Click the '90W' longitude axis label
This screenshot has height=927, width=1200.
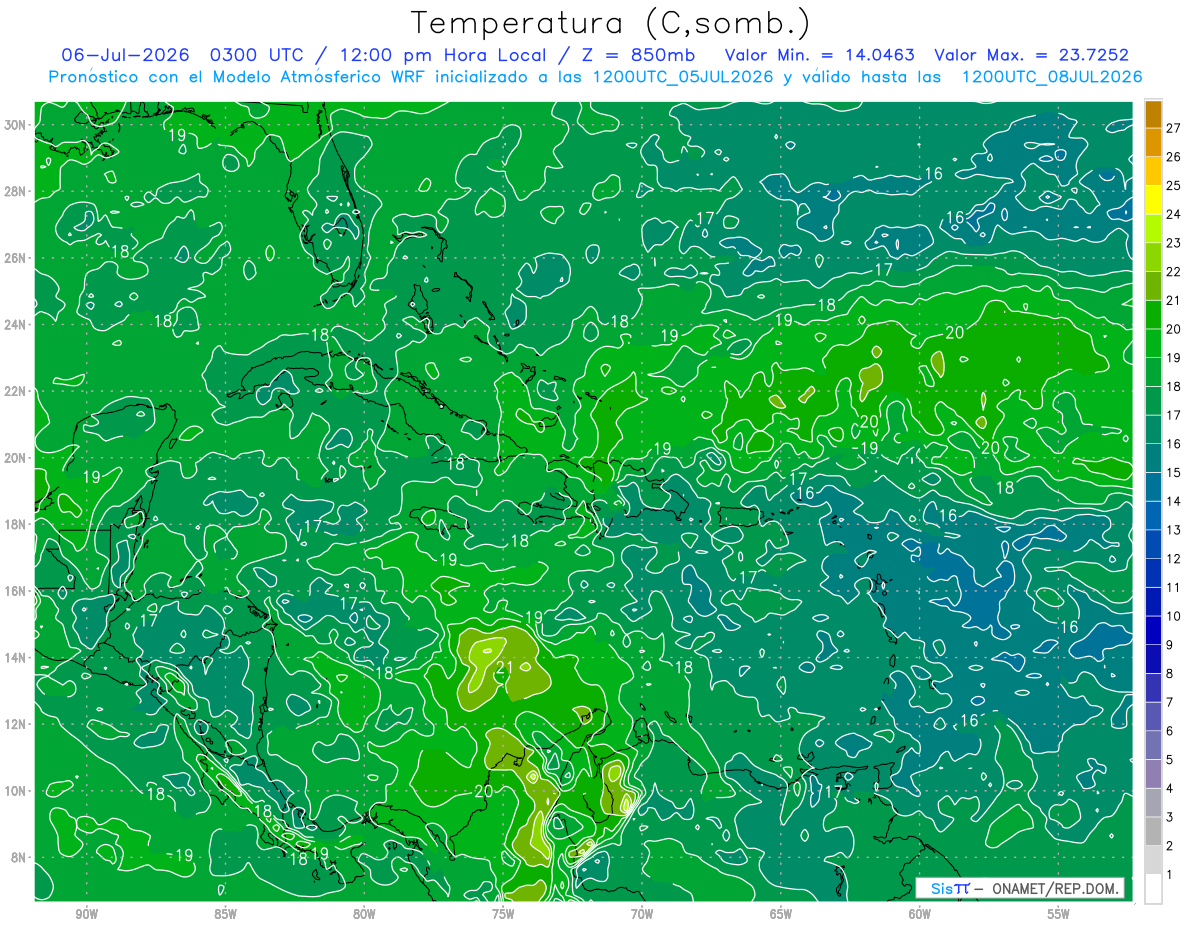click(x=87, y=915)
